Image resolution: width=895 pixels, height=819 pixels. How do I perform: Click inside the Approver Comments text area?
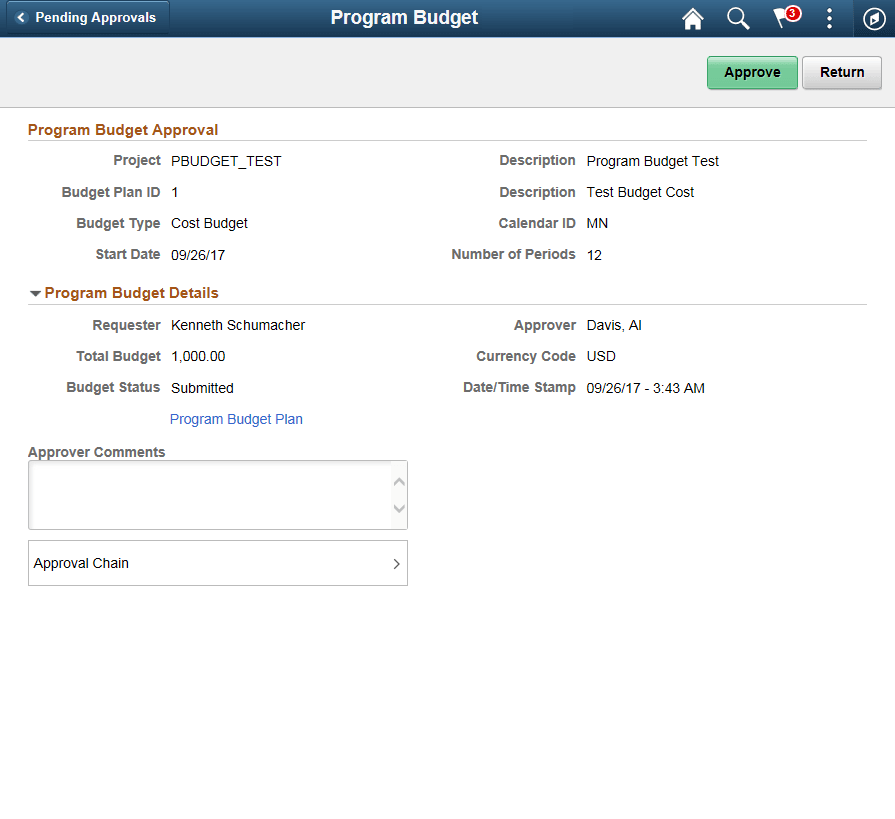pos(200,495)
